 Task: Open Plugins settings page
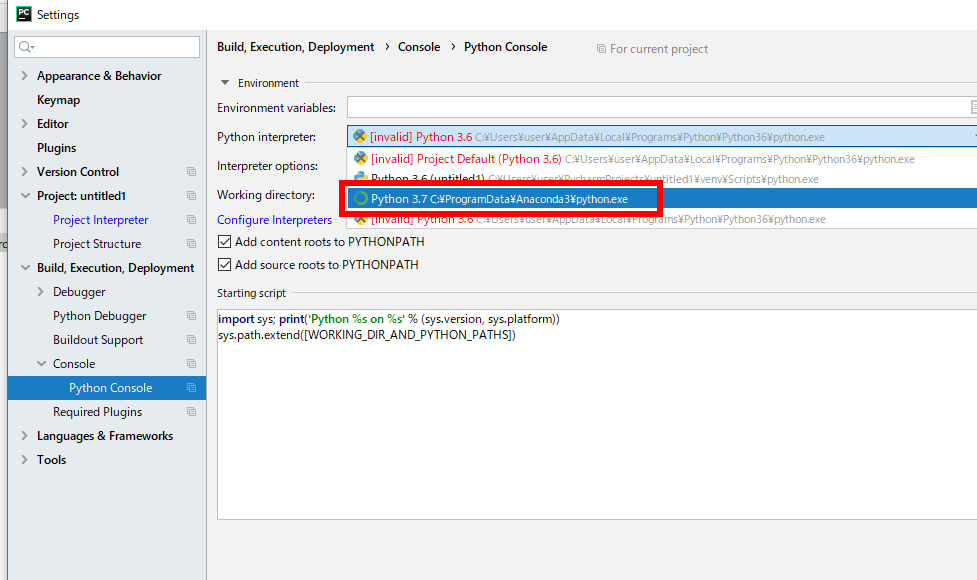[x=57, y=148]
